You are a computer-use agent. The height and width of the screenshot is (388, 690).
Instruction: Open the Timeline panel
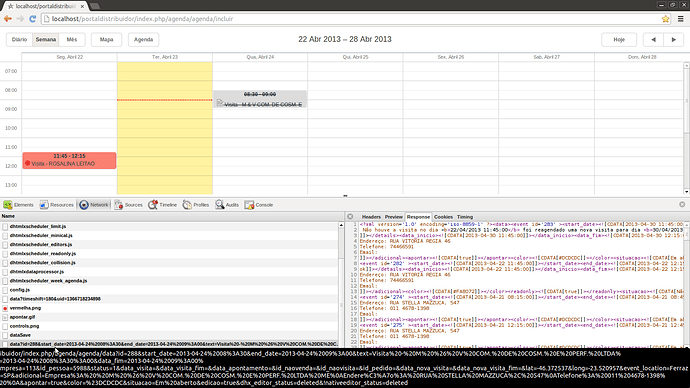162,205
